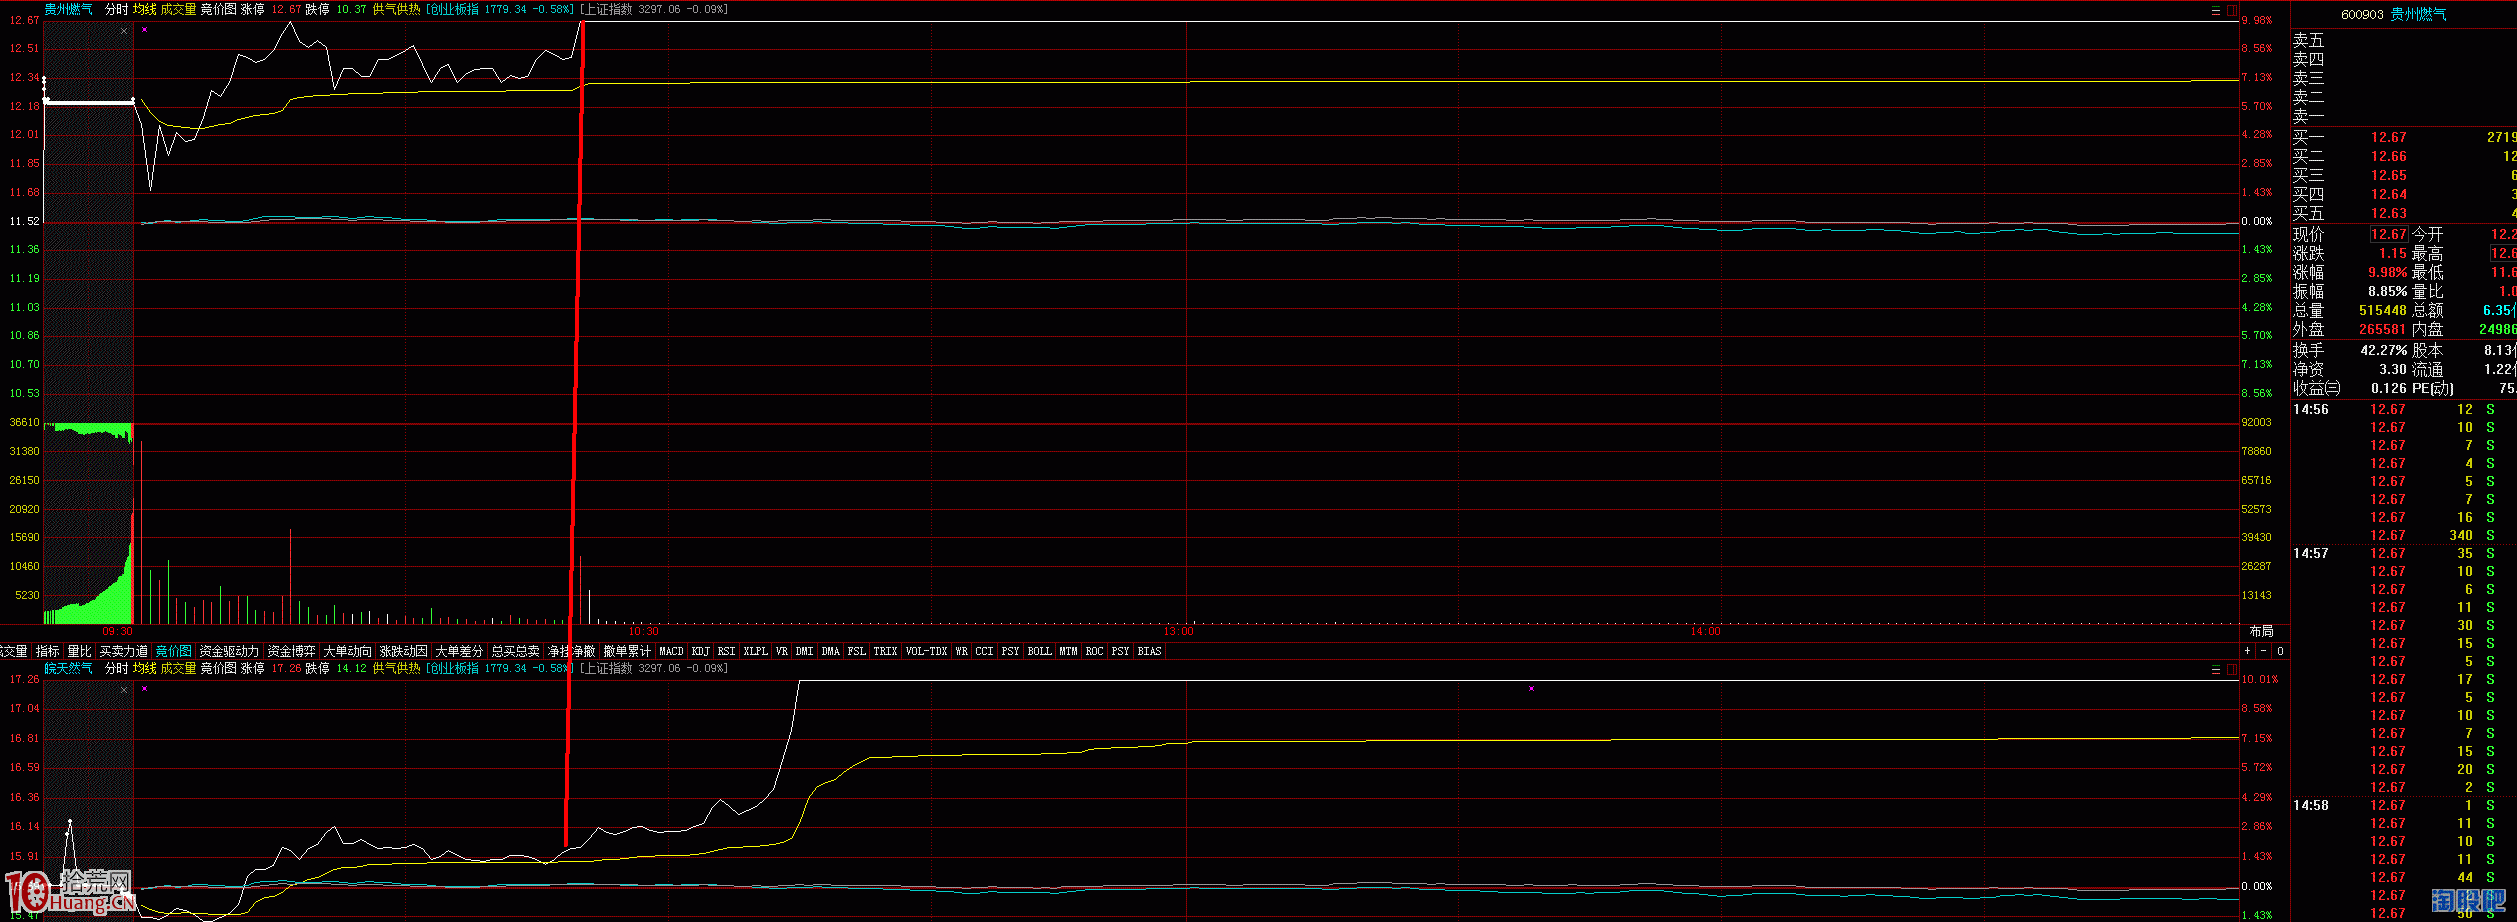Screen dimensions: 2517x922
Task: Click the plus button under 布局
Action: (2247, 651)
